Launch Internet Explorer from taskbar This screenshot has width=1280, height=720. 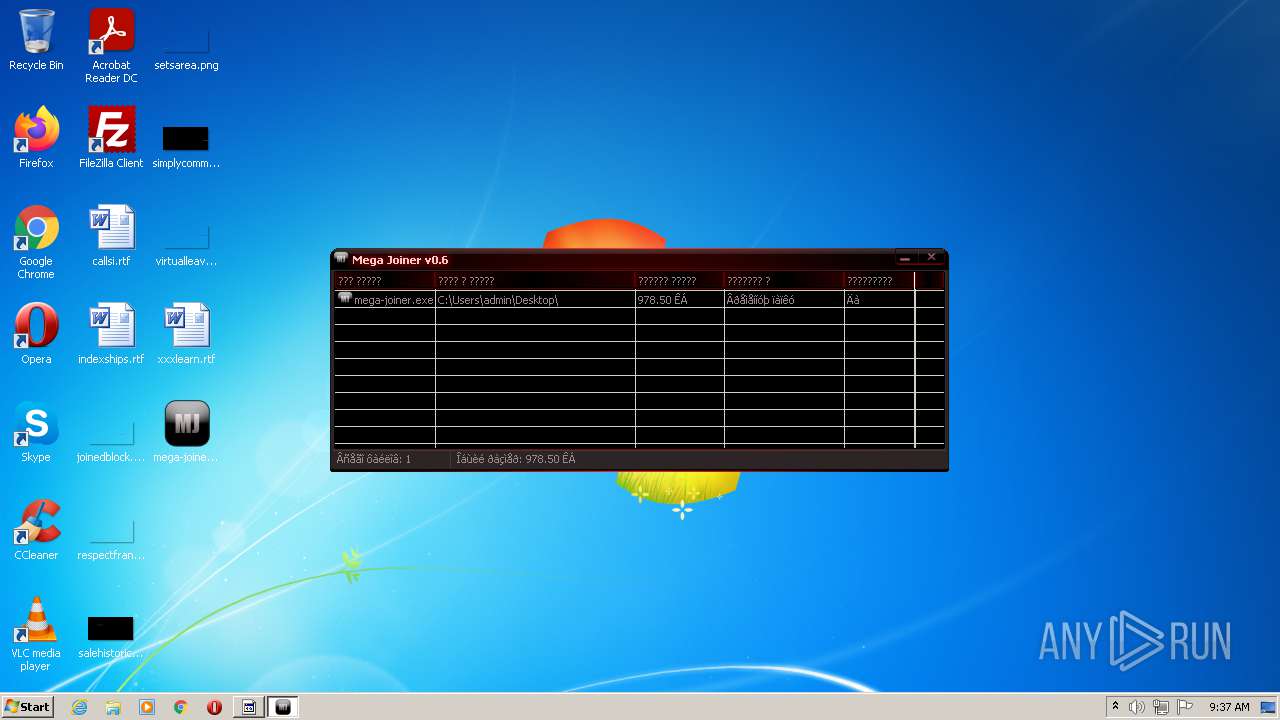point(79,707)
